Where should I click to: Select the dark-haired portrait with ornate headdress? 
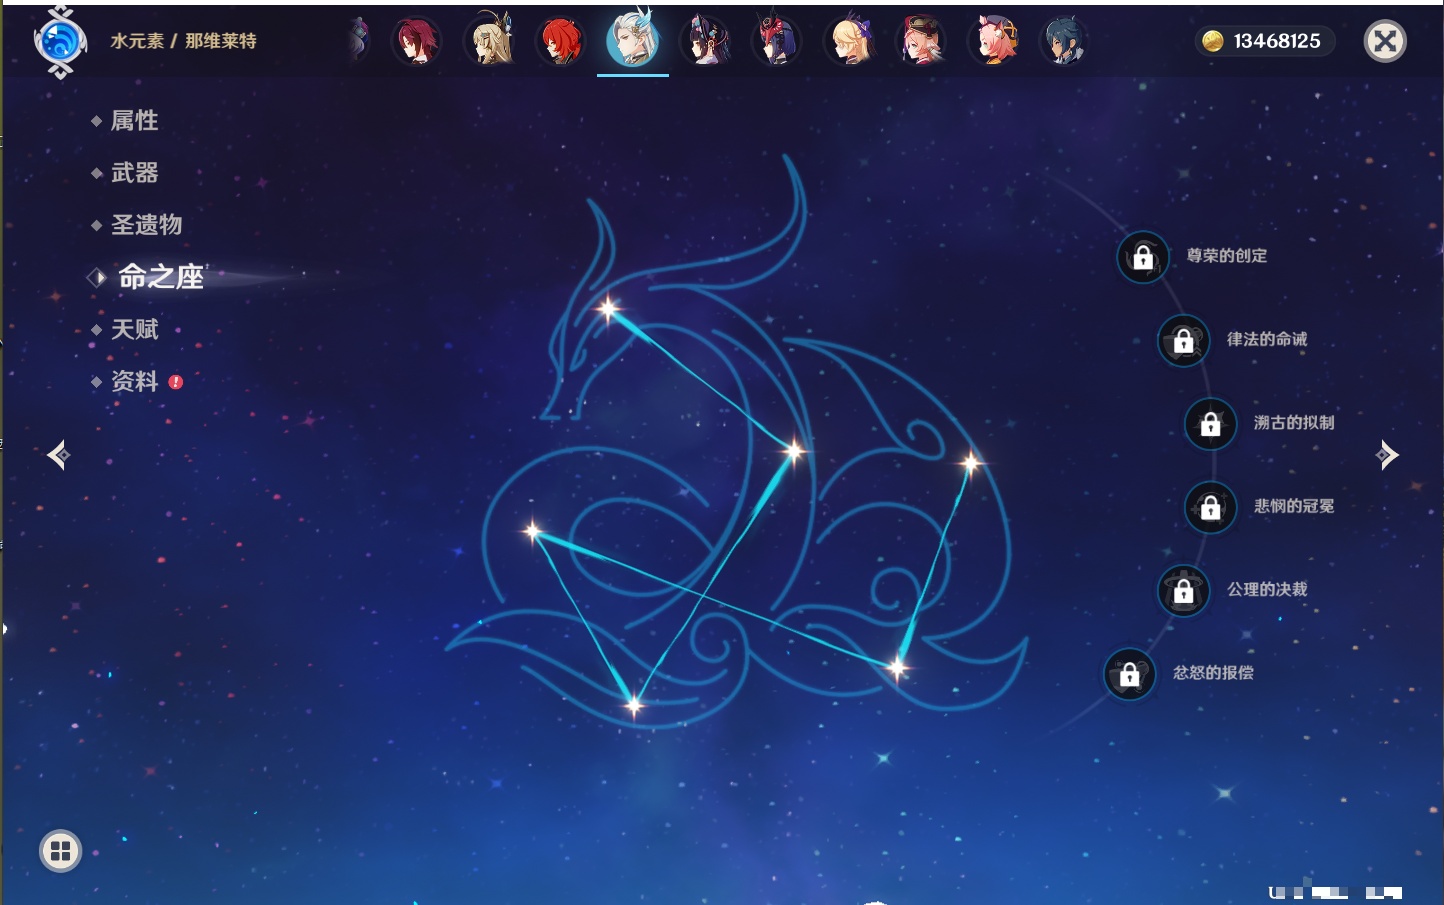[x=705, y=42]
